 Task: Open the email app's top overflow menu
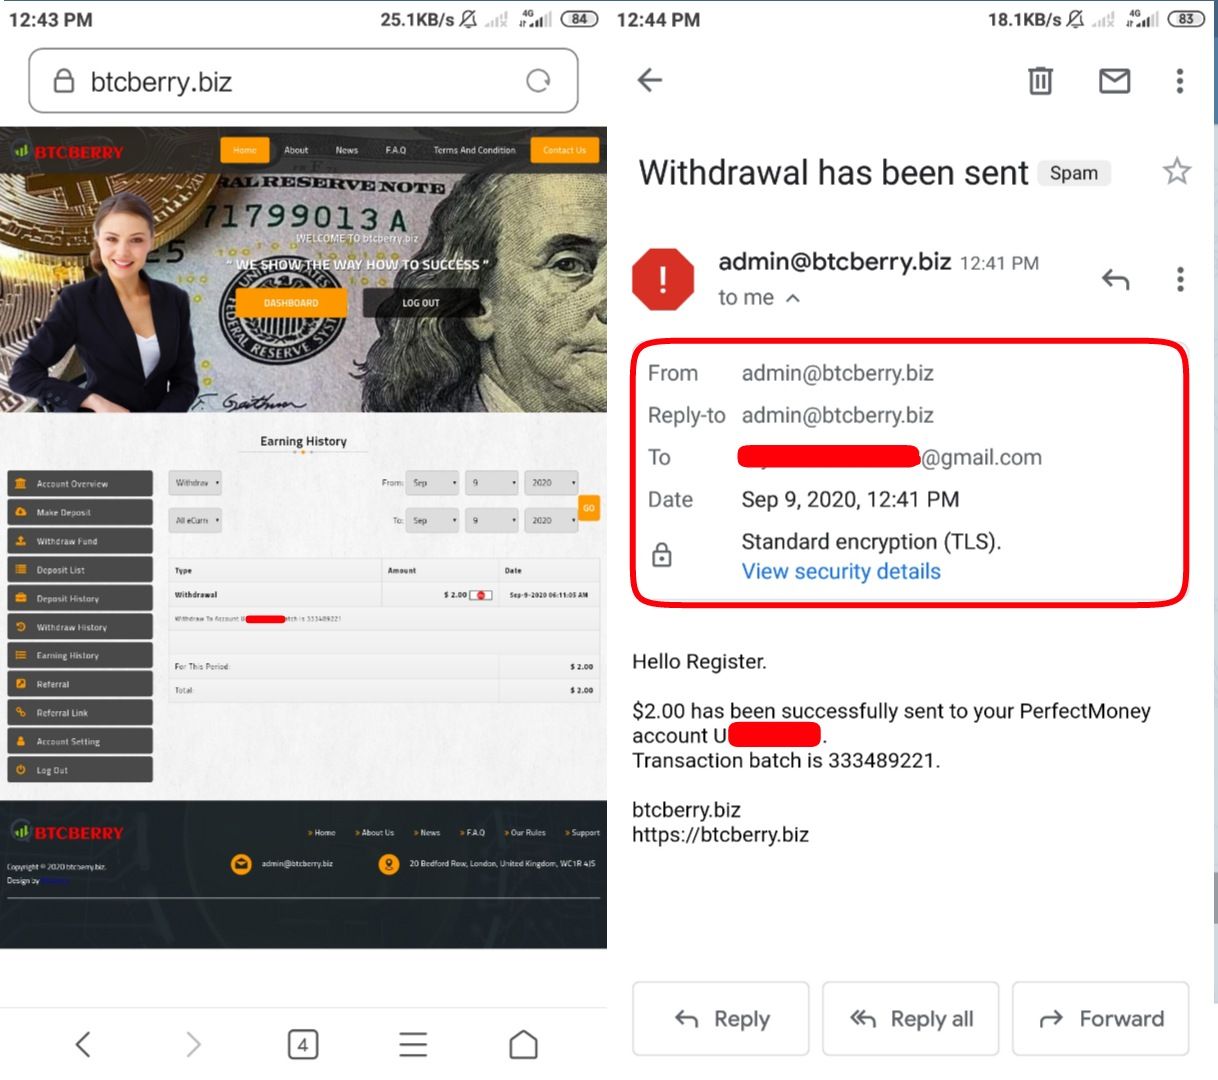coord(1180,80)
